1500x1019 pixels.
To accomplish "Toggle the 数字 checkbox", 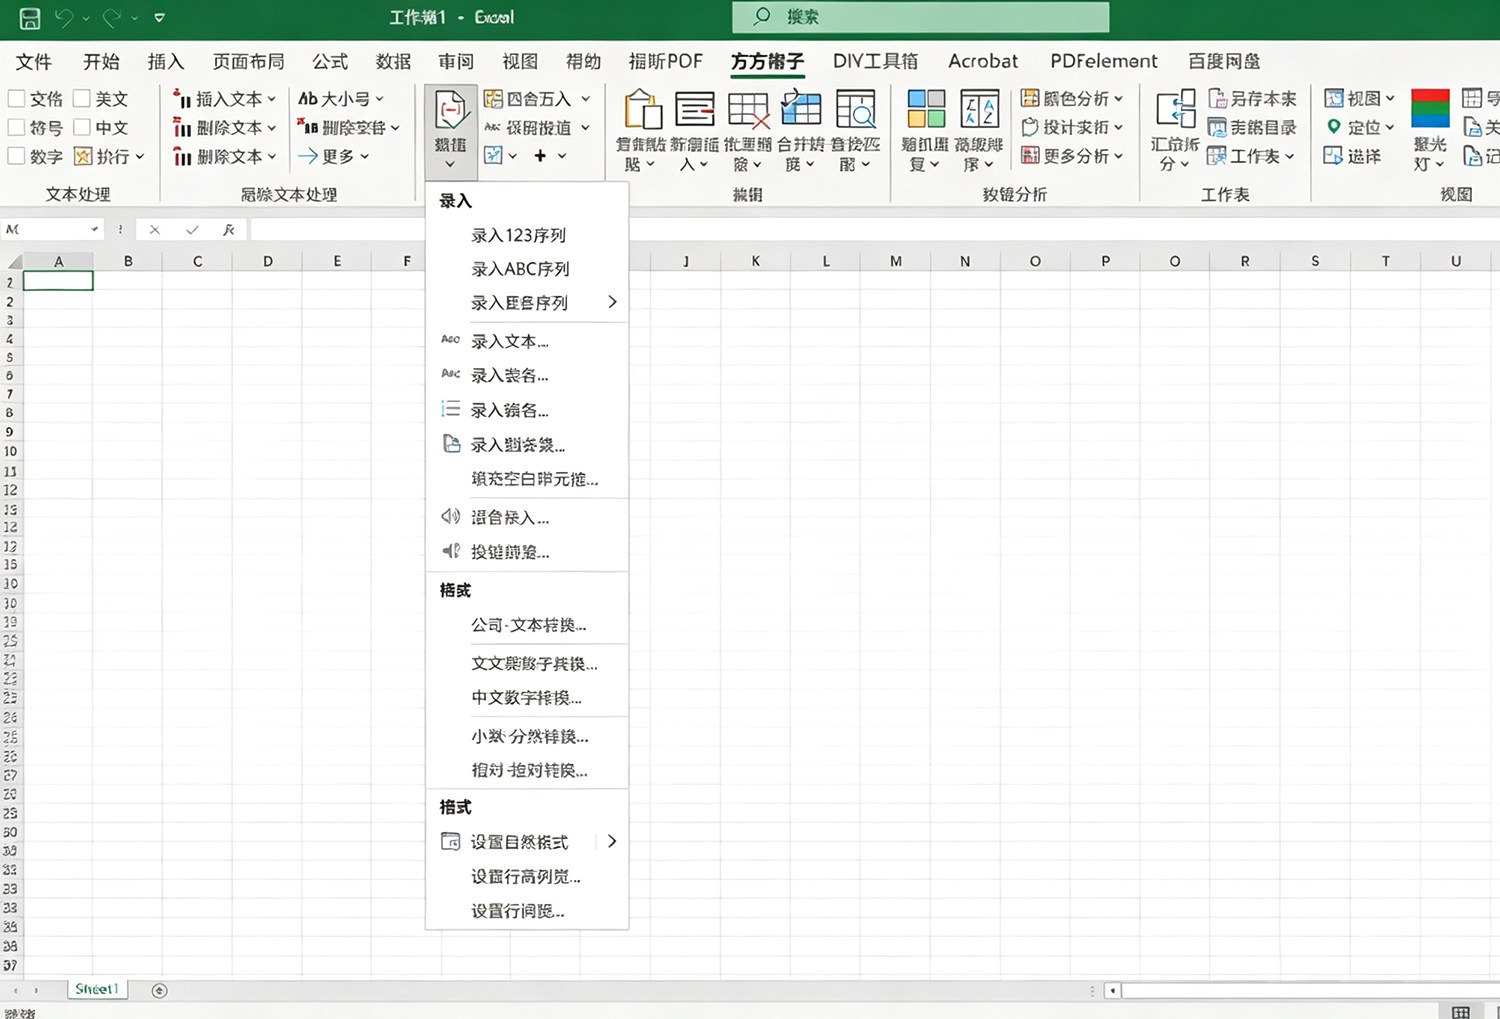I will pyautogui.click(x=16, y=156).
